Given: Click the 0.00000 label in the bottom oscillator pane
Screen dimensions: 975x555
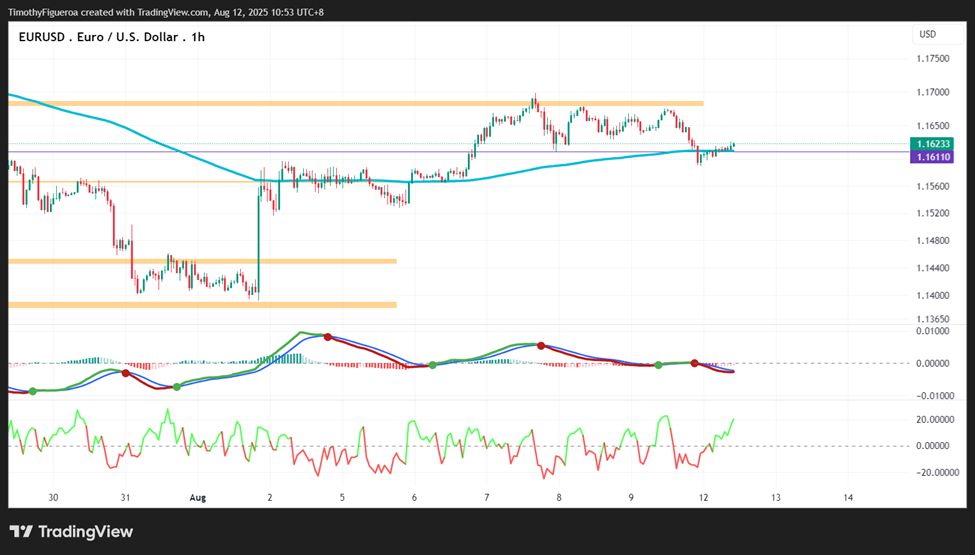Looking at the screenshot, I should pos(933,446).
